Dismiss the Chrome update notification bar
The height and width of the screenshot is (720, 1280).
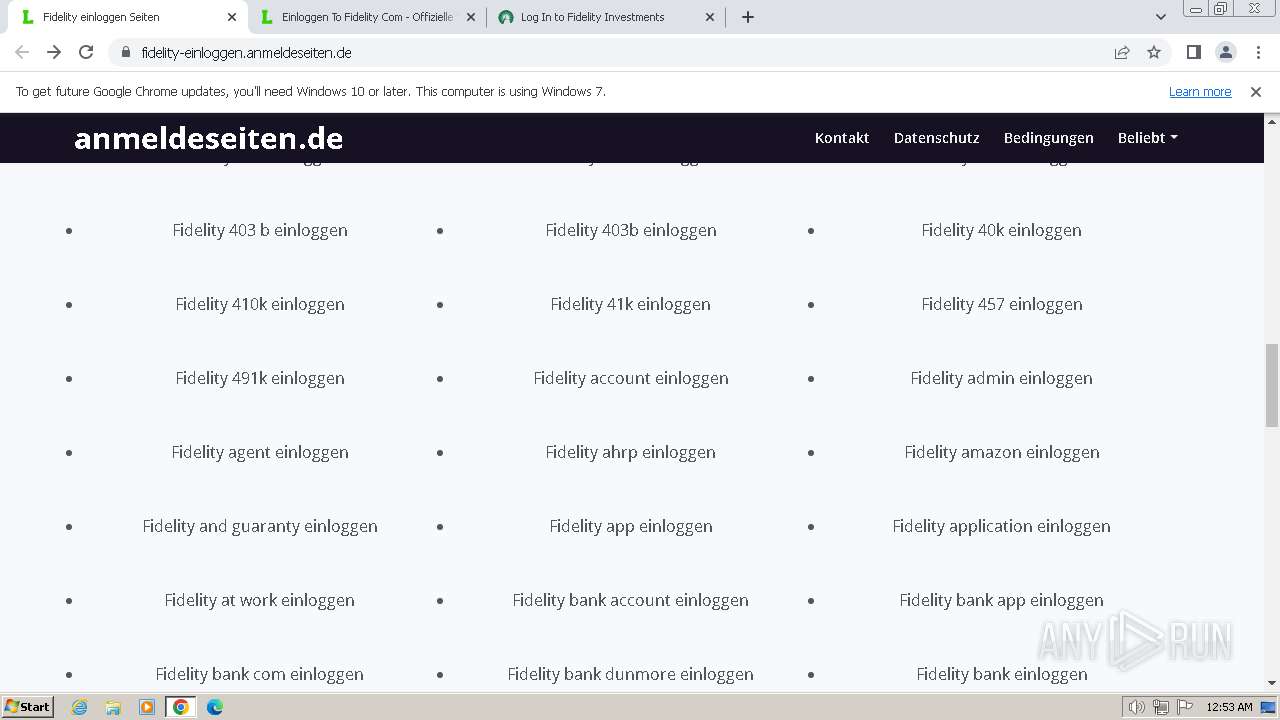1256,91
